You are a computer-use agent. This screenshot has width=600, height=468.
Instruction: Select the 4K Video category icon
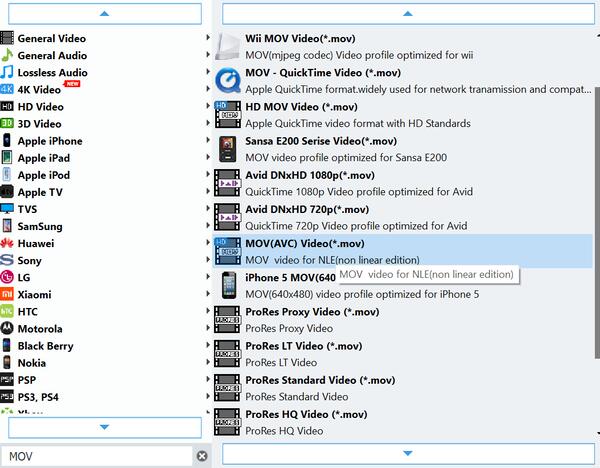click(x=8, y=90)
